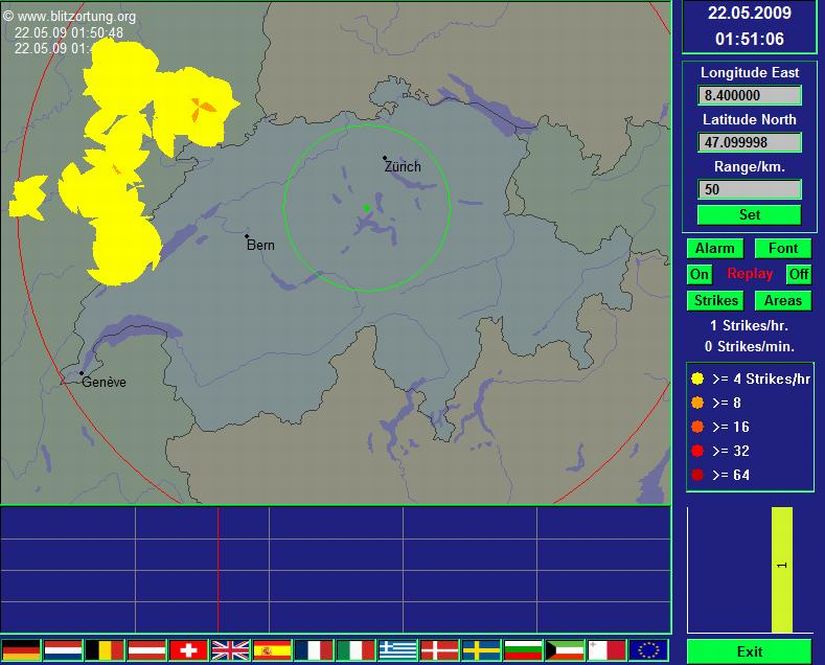Click the Swedish flag icon
825x665 pixels.
point(481,650)
